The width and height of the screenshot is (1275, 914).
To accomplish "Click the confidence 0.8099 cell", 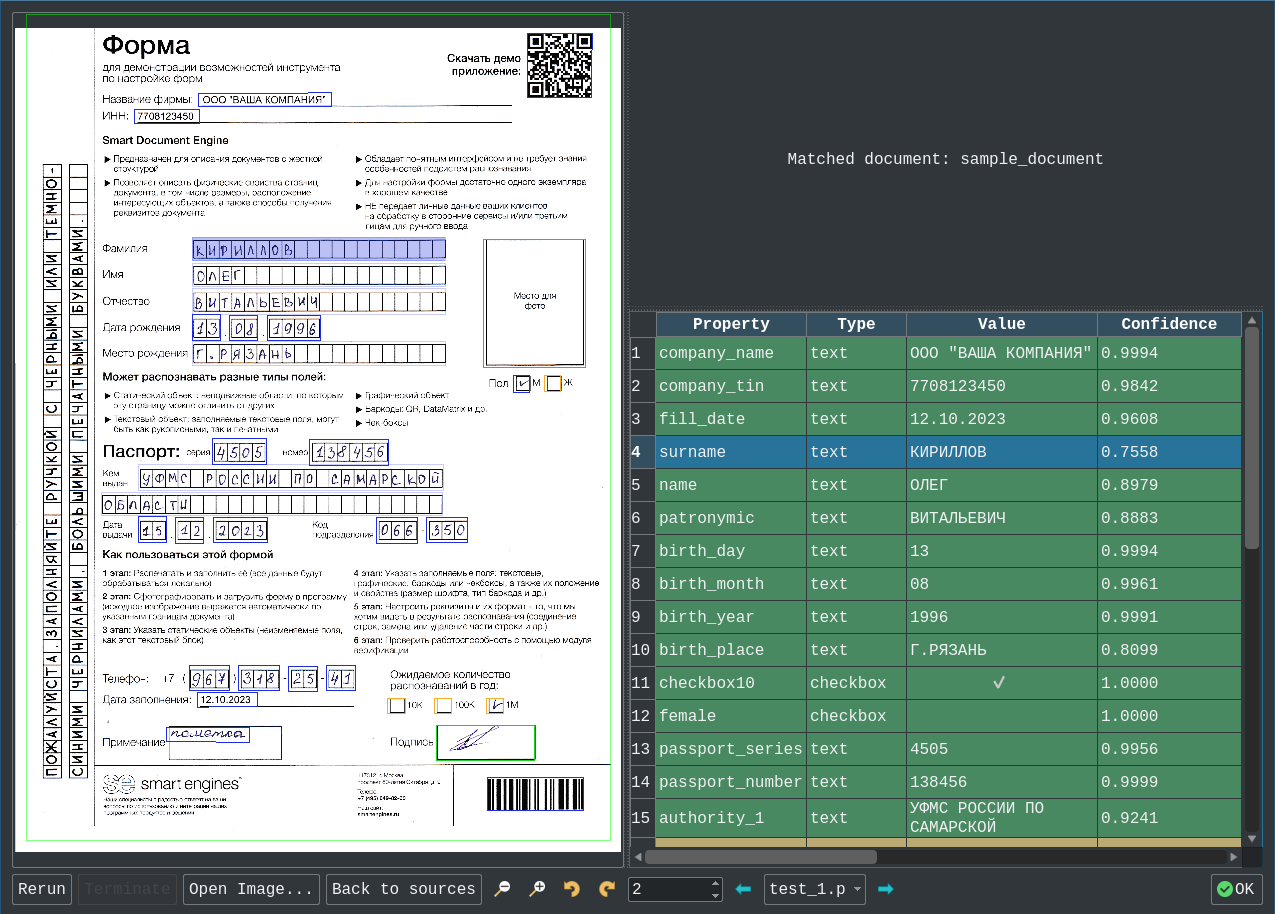I will pyautogui.click(x=1169, y=650).
